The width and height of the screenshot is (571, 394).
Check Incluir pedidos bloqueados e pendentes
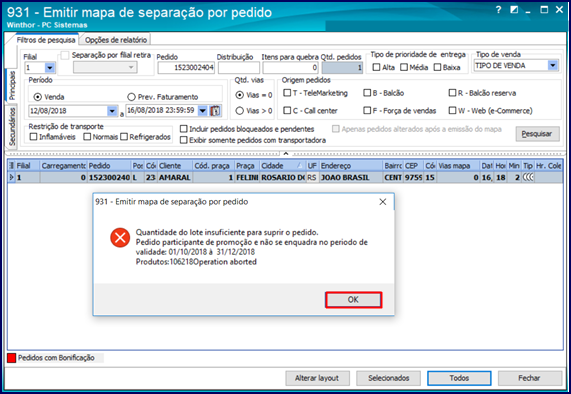pyautogui.click(x=184, y=129)
